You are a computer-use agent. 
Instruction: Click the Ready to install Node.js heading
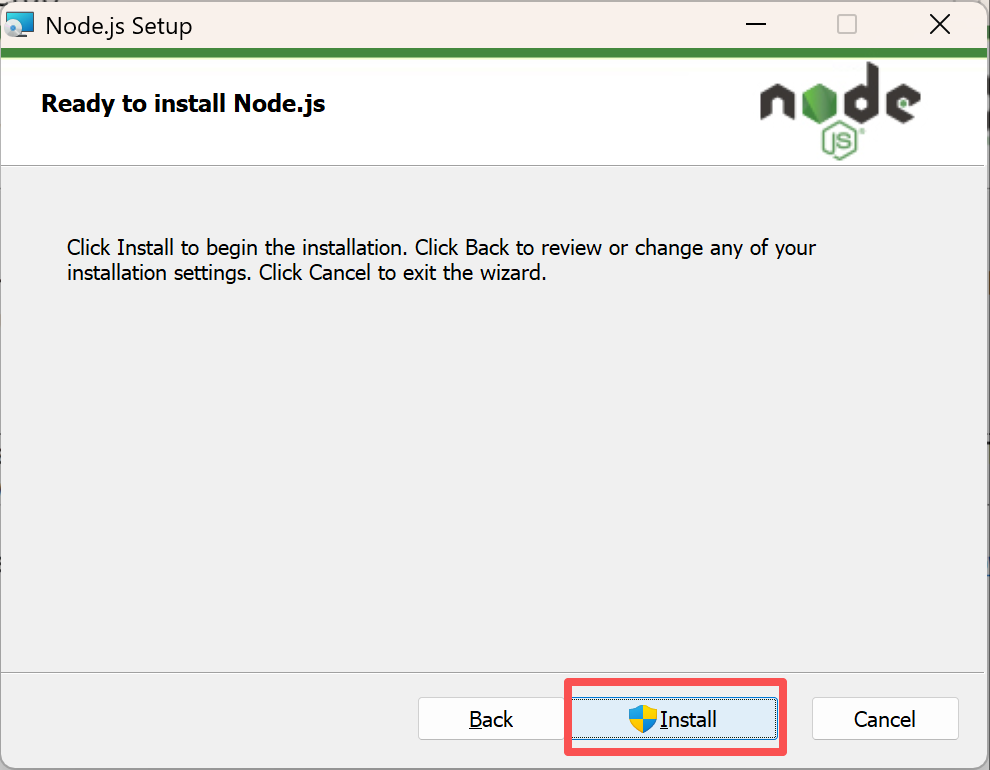(183, 104)
